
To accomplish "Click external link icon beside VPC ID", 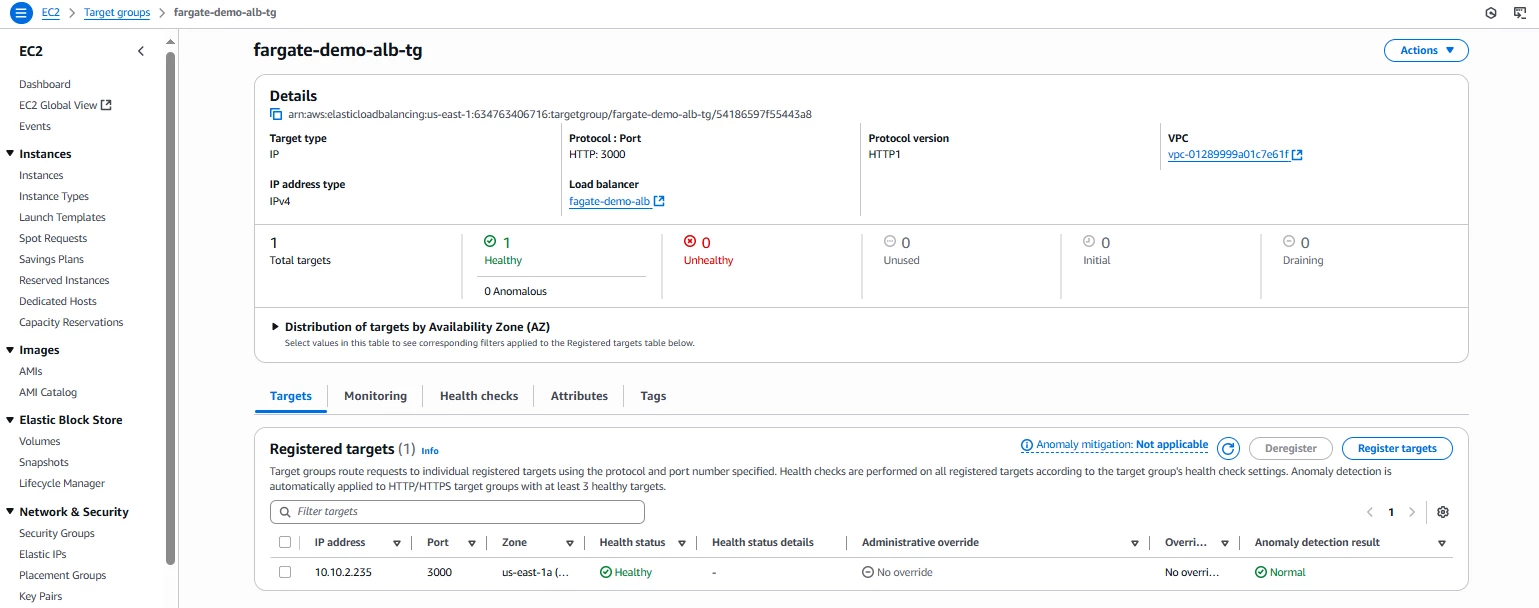I will click(x=1297, y=155).
